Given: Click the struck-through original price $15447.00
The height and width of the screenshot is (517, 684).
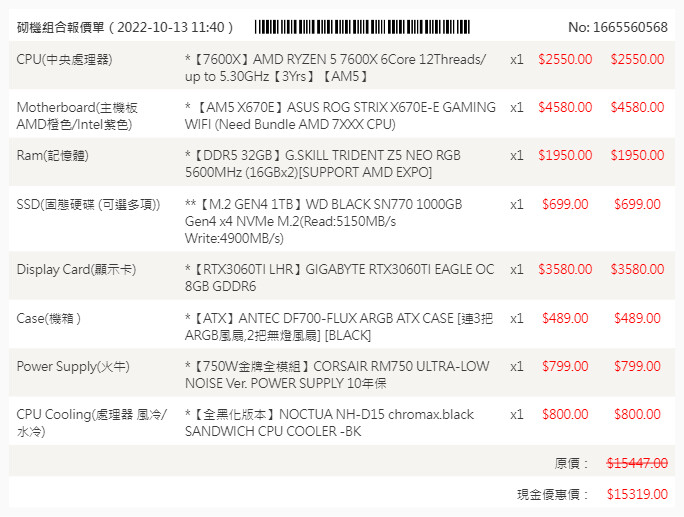Looking at the screenshot, I should pos(637,463).
